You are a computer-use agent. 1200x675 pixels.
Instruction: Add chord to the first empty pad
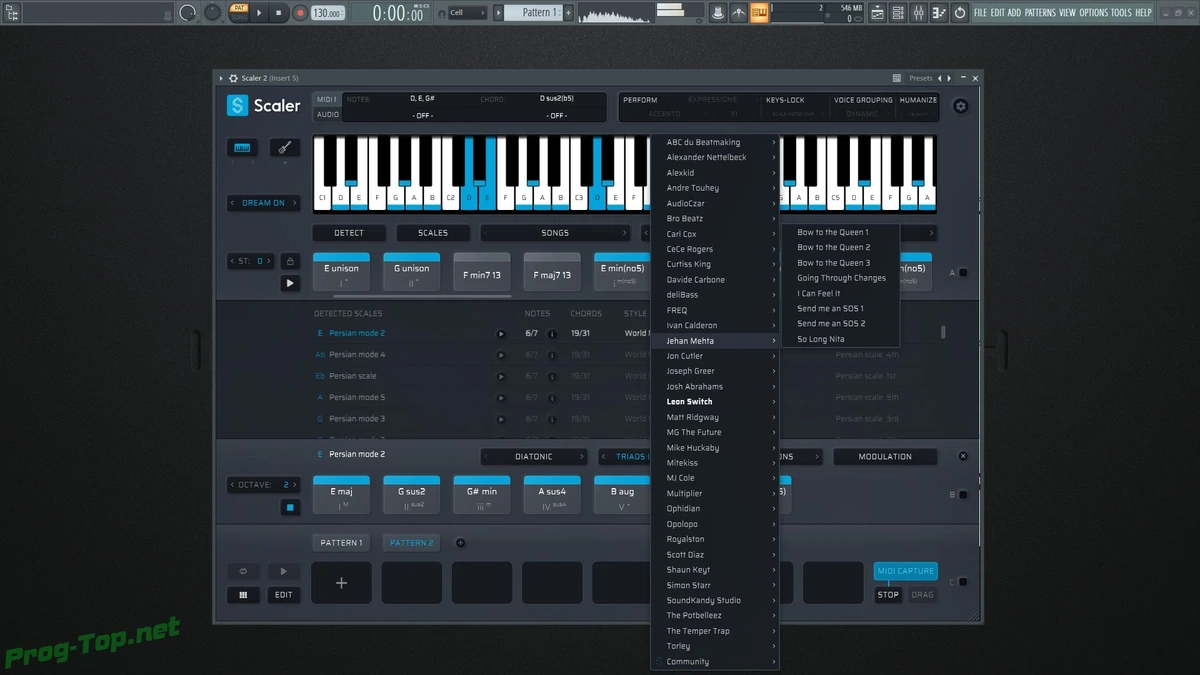point(341,582)
